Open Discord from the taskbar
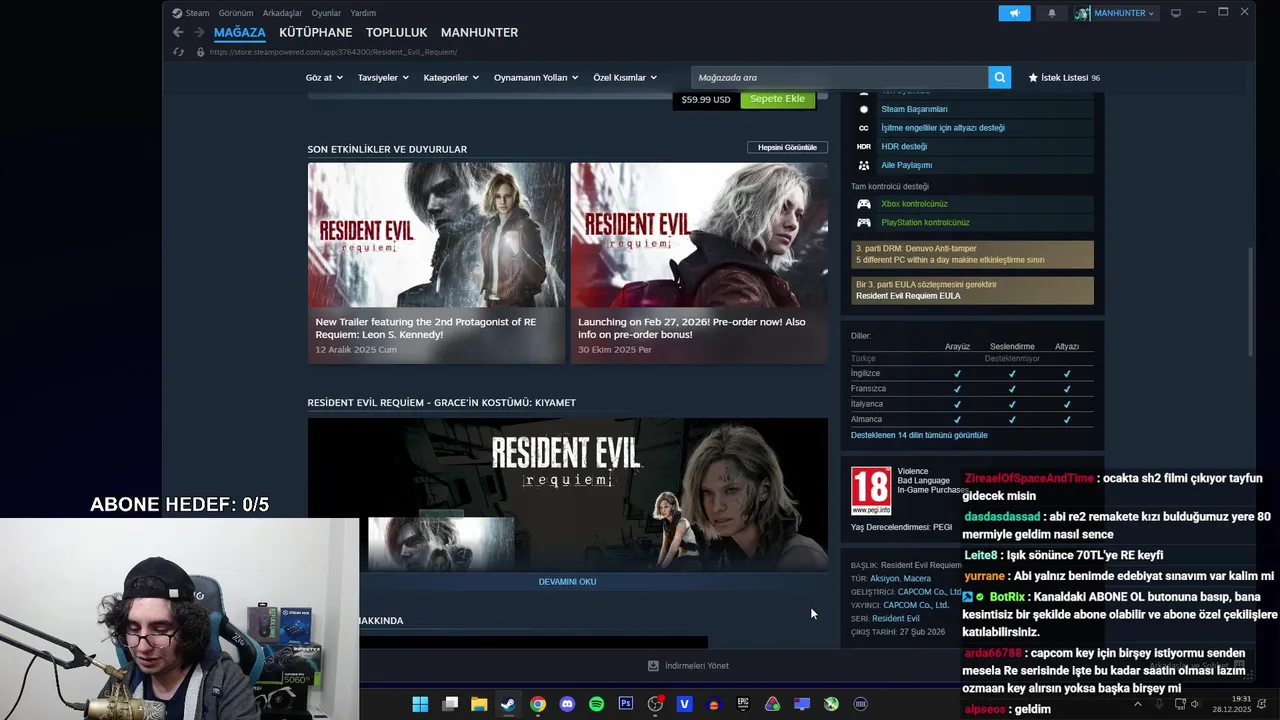Screen dimensions: 1280x720 [x=567, y=704]
